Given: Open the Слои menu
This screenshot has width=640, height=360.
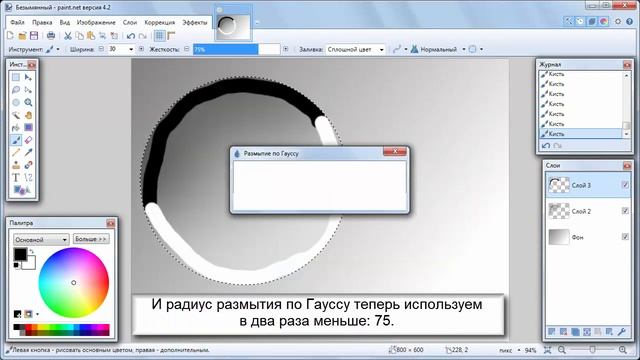Looking at the screenshot, I should click(x=130, y=22).
